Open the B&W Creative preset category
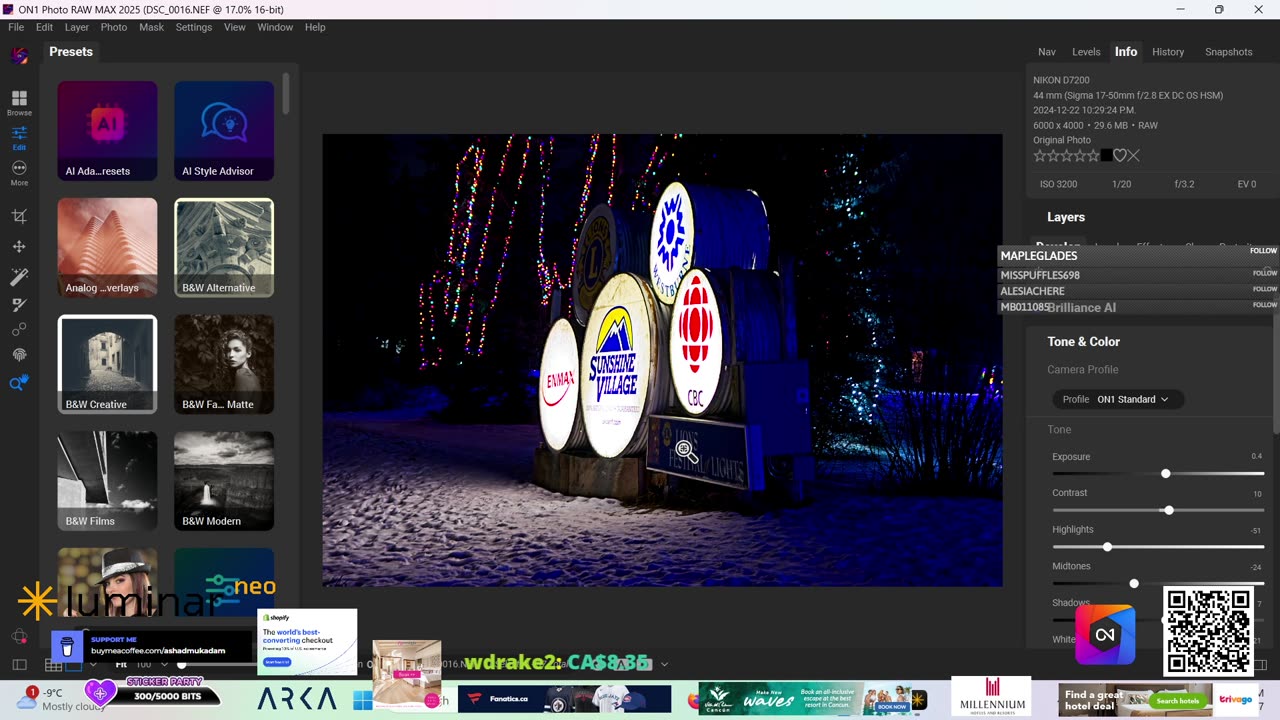Screen dimensions: 1280x720 tap(107, 364)
